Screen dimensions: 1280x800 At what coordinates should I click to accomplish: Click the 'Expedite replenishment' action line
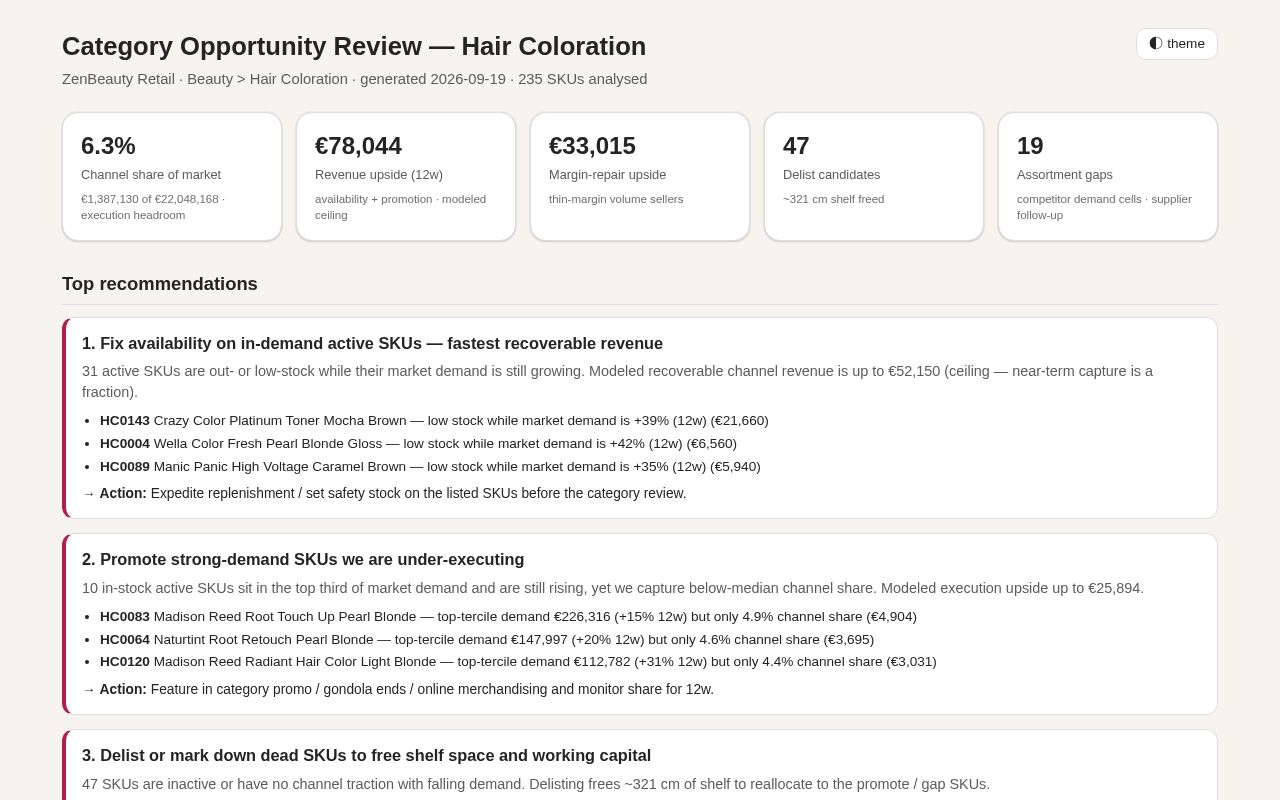[x=384, y=493]
